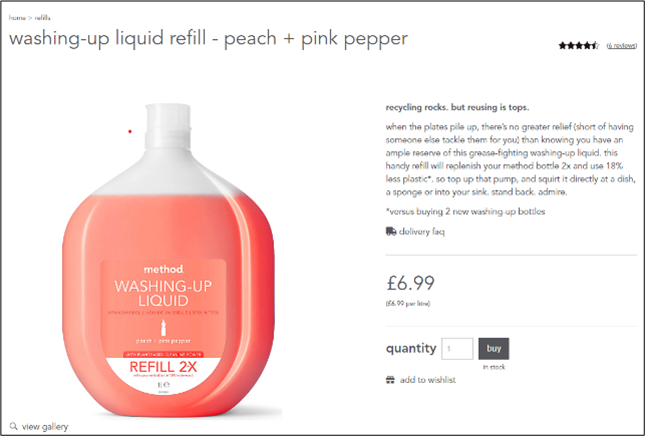This screenshot has width=645, height=436.
Task: Click the REFILL 2X label on bottle
Action: [x=163, y=366]
